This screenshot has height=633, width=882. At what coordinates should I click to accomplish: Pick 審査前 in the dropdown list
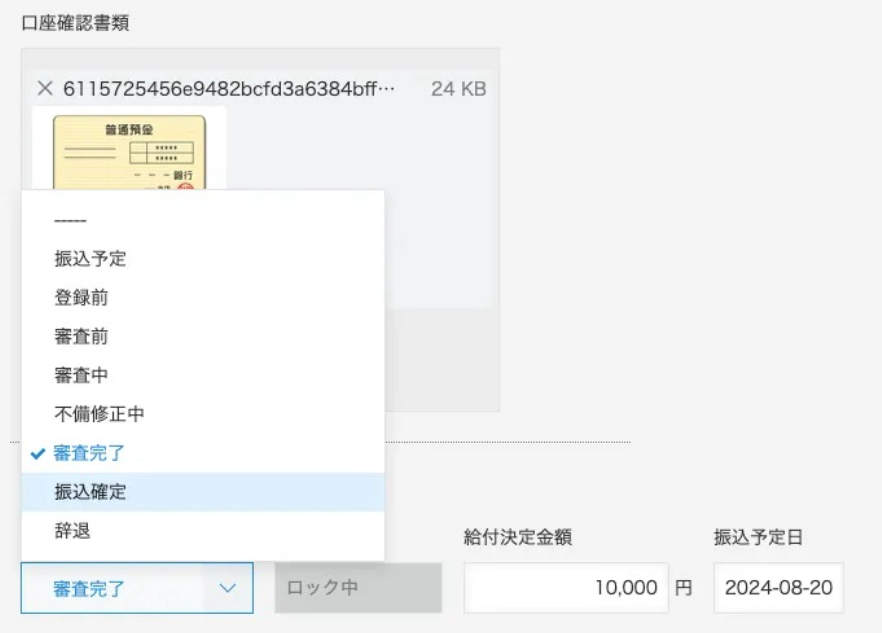tap(81, 337)
